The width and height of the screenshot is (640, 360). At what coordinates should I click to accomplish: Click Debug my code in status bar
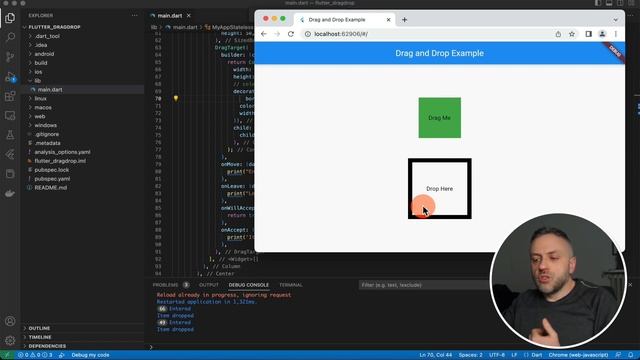coord(90,355)
